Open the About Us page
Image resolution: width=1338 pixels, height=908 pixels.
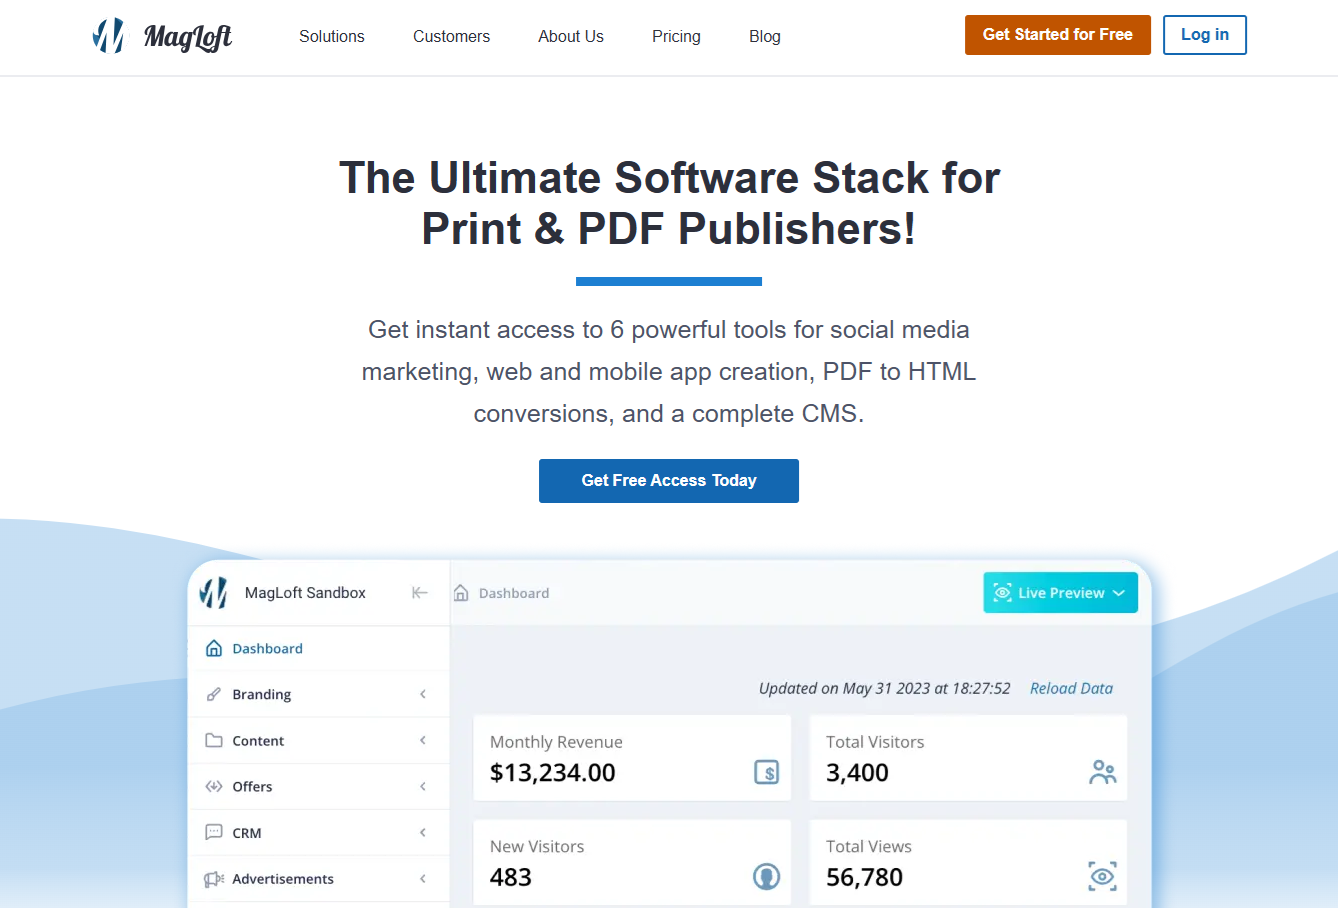pyautogui.click(x=571, y=36)
